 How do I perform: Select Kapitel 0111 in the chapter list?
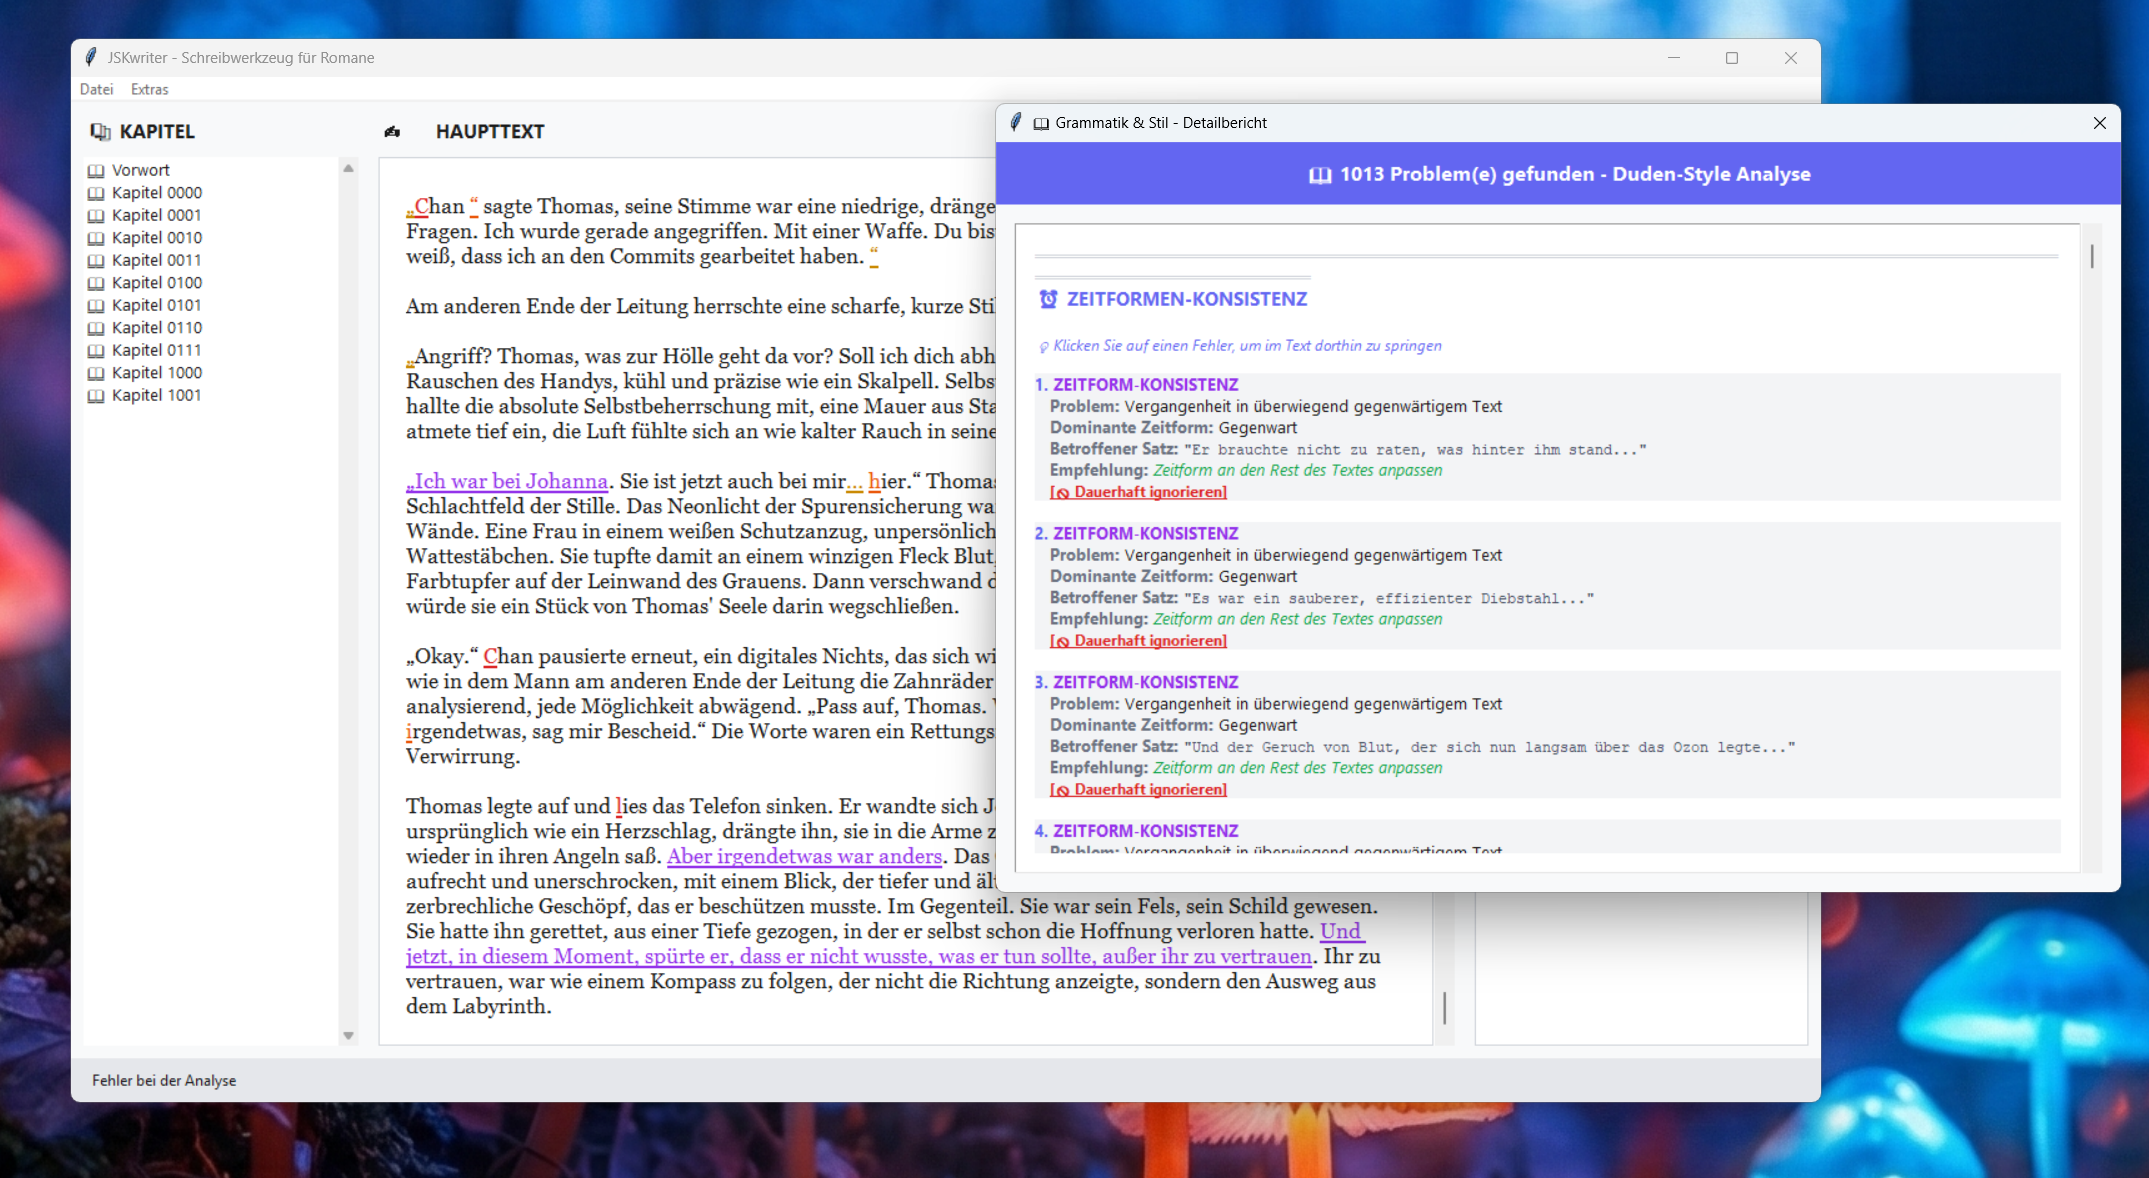click(156, 350)
